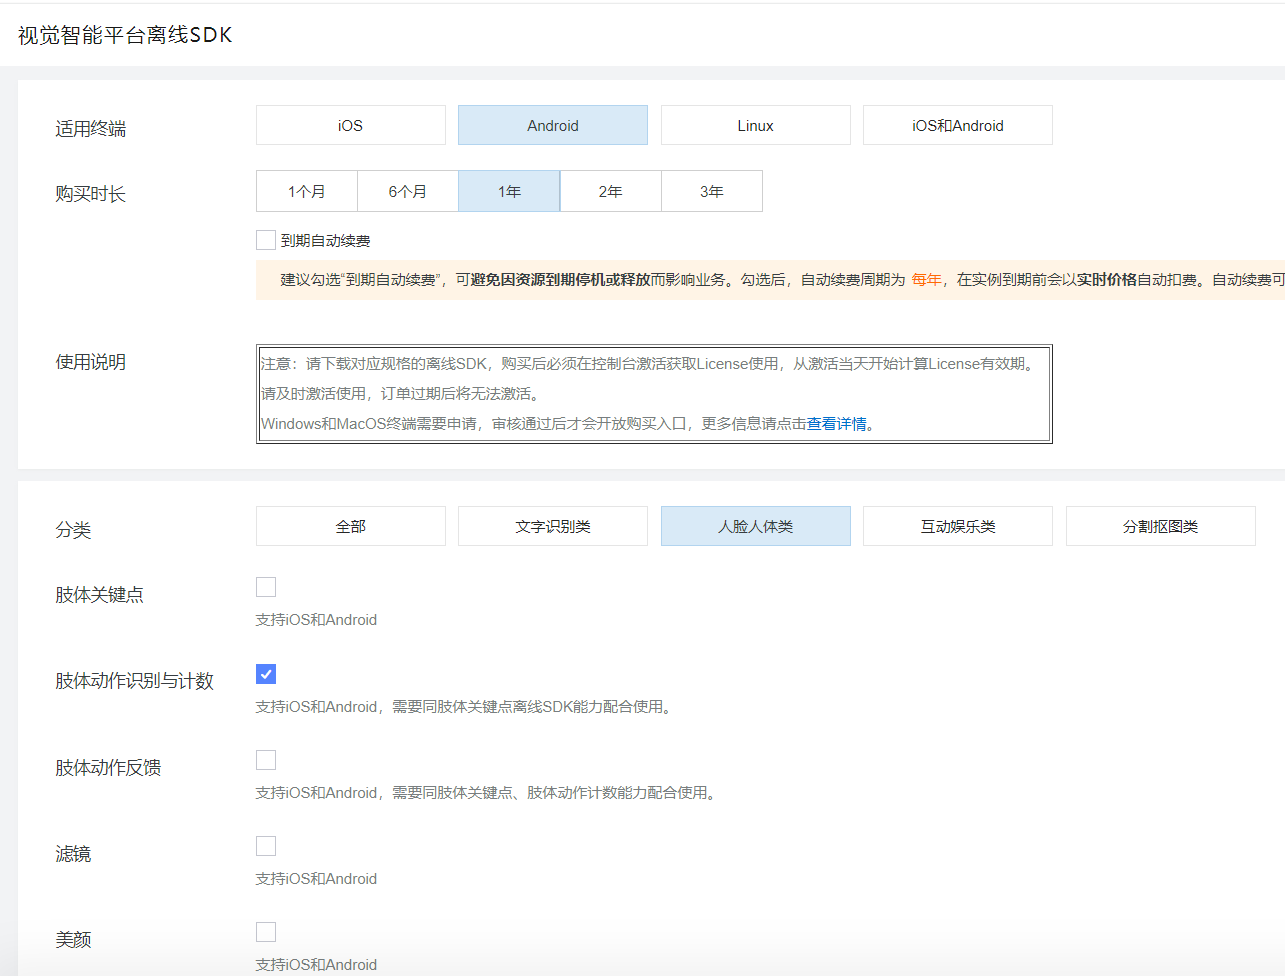Select Linux as the terminal
Screen dimensions: 1285x979
[756, 125]
